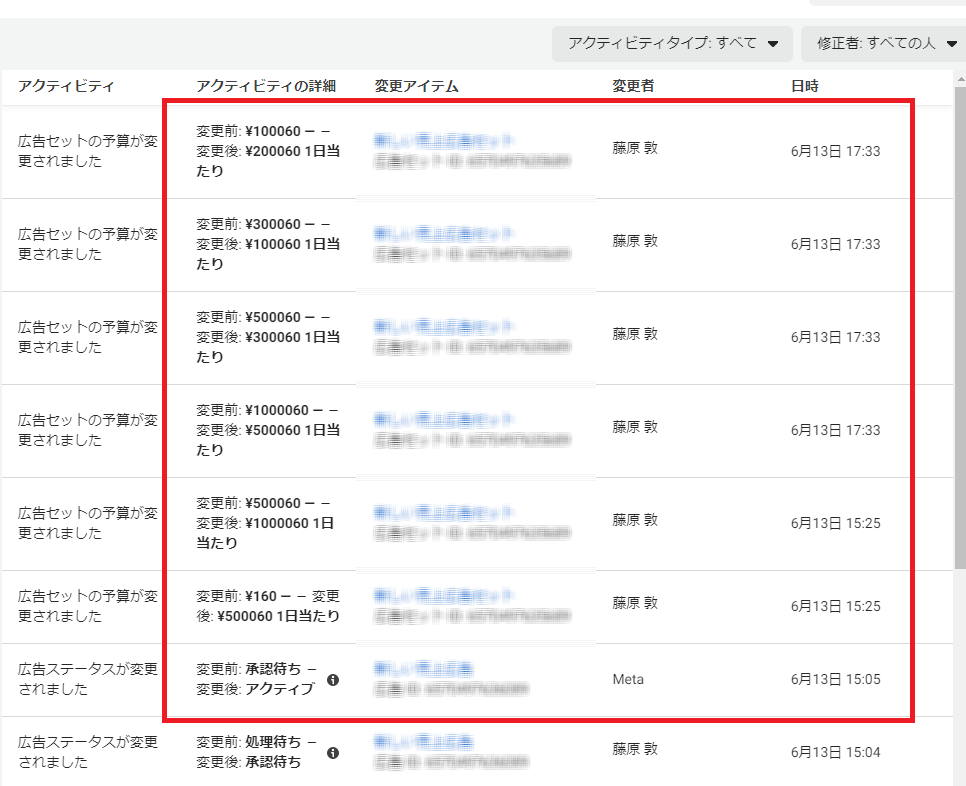Click info icon beside 処理待ち to 承認待ち change
This screenshot has width=966, height=786.
333,753
